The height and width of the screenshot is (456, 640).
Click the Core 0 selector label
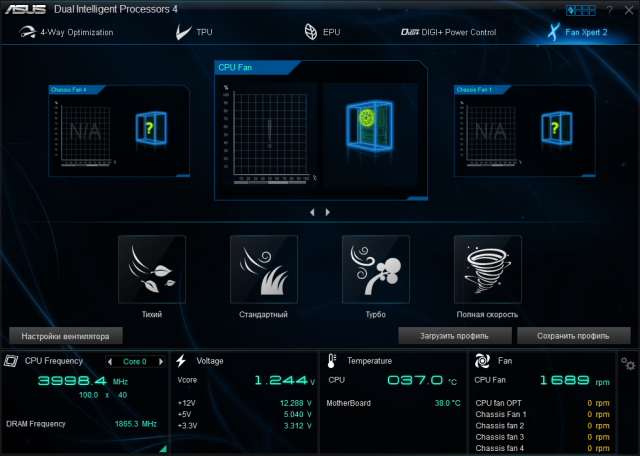point(135,361)
